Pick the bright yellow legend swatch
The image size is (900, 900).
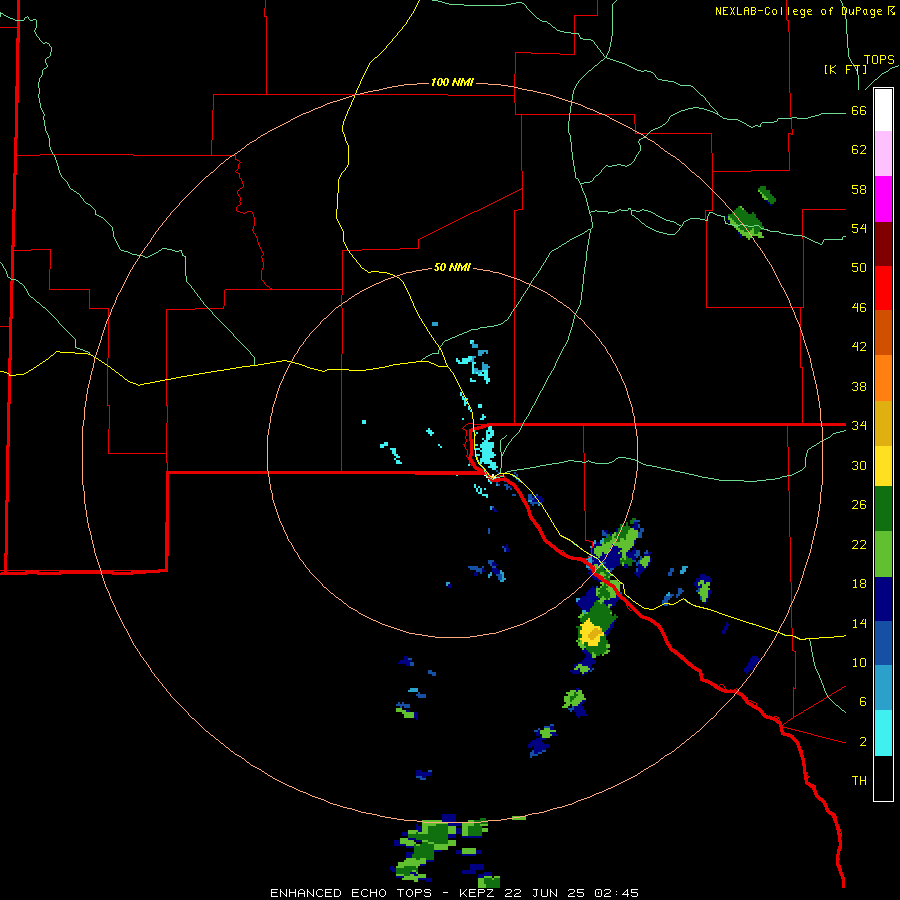click(x=883, y=465)
